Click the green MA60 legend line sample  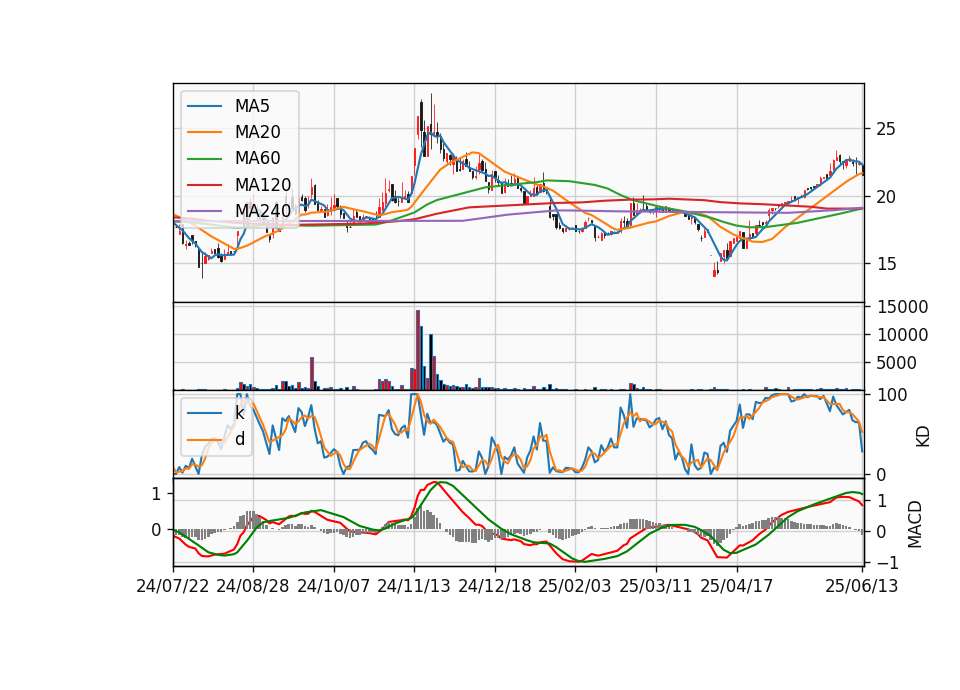204,159
